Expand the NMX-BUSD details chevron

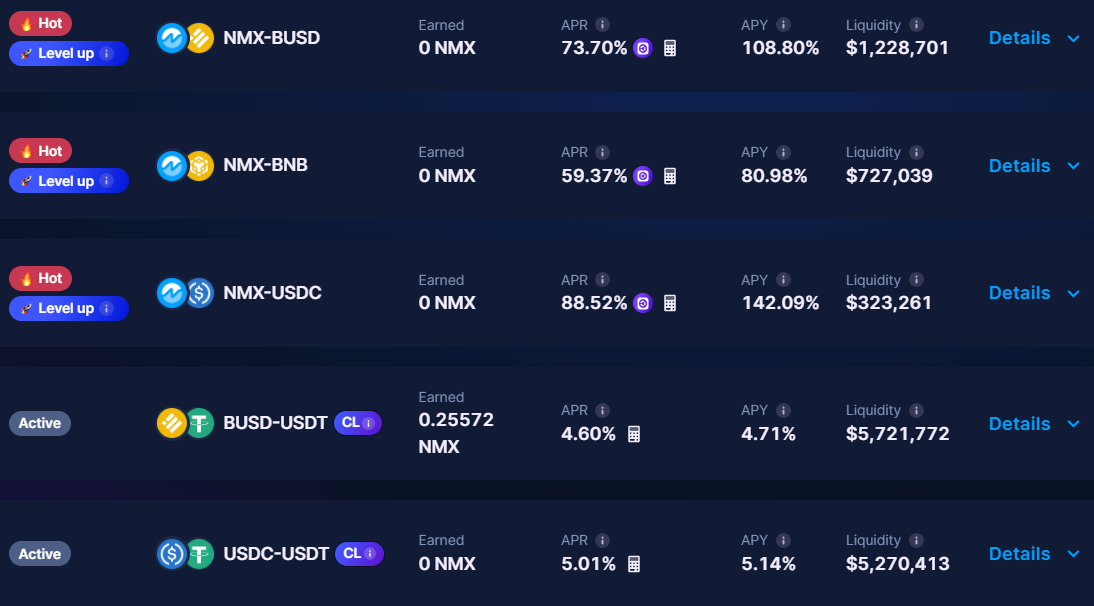coord(1074,38)
